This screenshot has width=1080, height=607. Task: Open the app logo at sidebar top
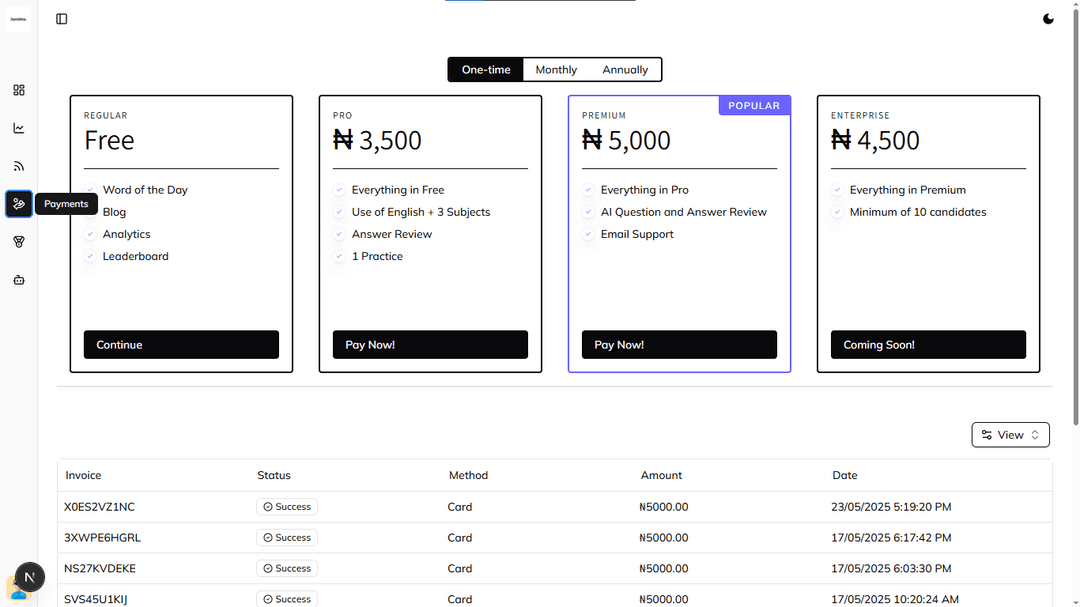pyautogui.click(x=18, y=18)
